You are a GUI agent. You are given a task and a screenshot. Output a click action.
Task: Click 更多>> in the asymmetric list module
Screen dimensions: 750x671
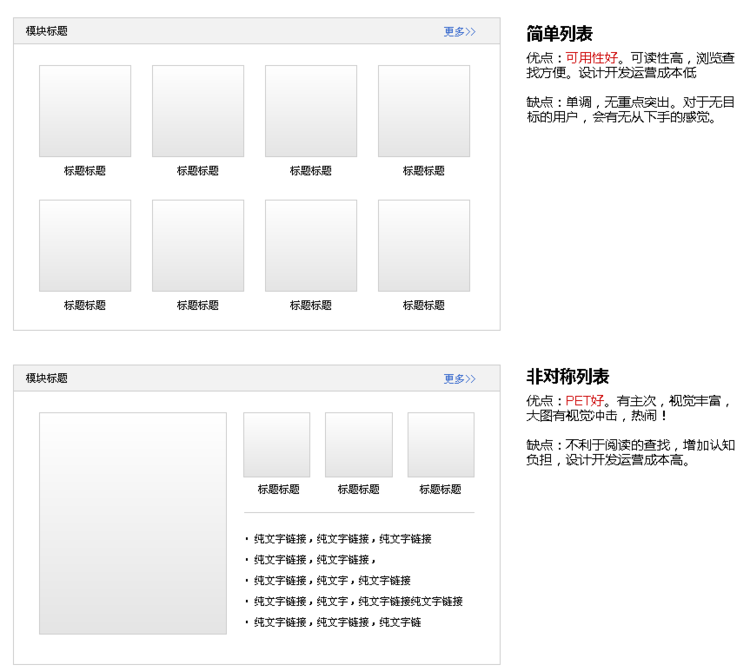[459, 379]
